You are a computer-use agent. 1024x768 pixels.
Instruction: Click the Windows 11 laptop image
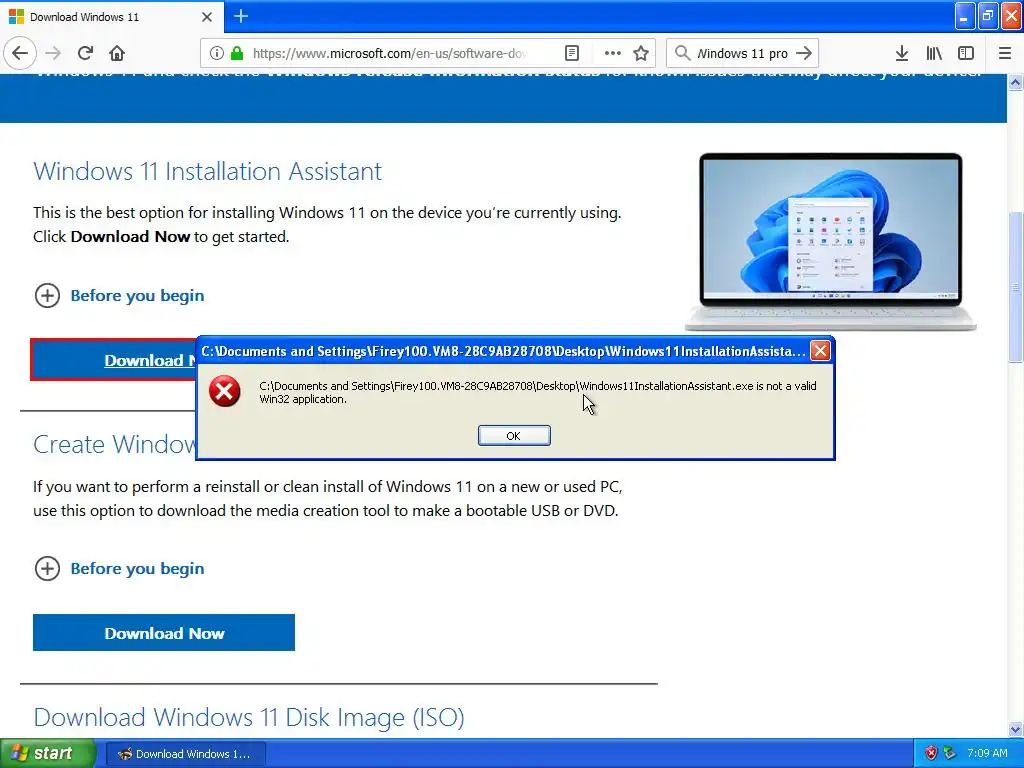(x=830, y=242)
